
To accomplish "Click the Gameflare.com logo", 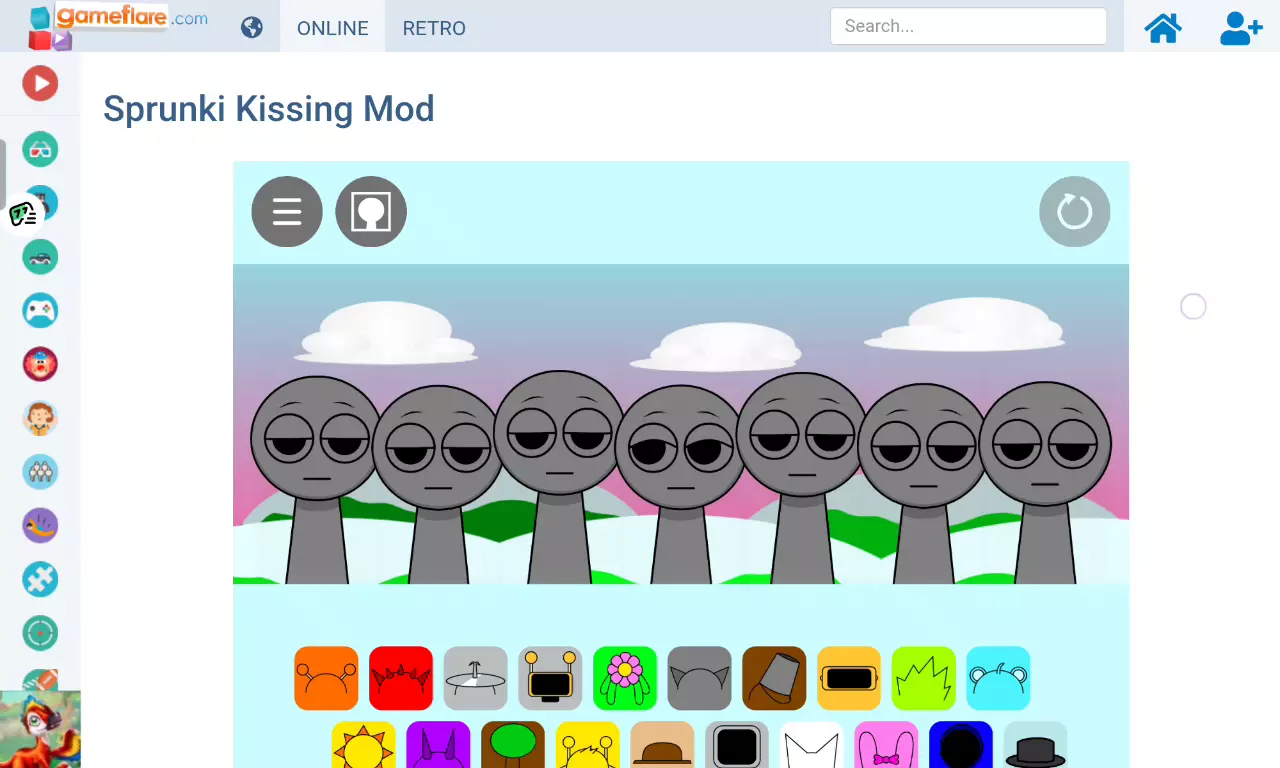I will coord(118,26).
